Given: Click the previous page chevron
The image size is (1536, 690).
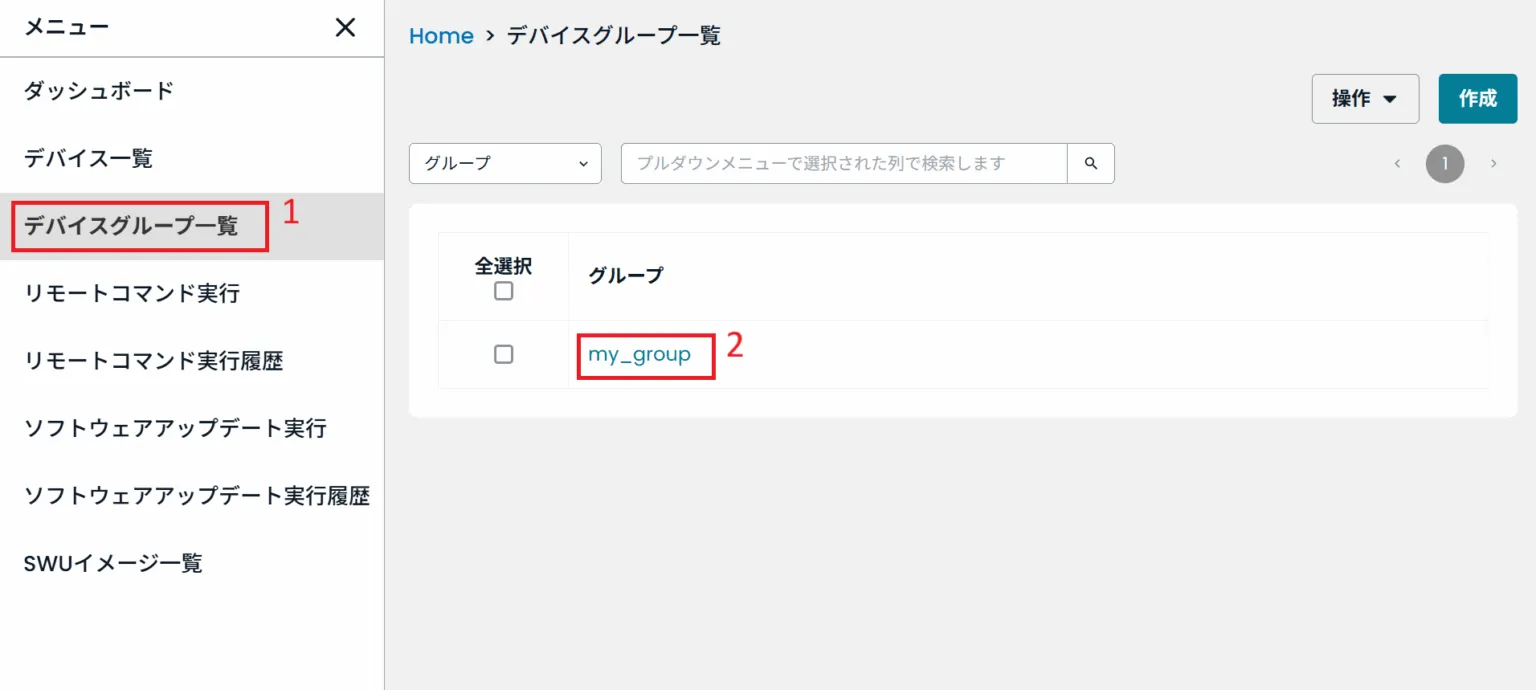Looking at the screenshot, I should pos(1396,163).
